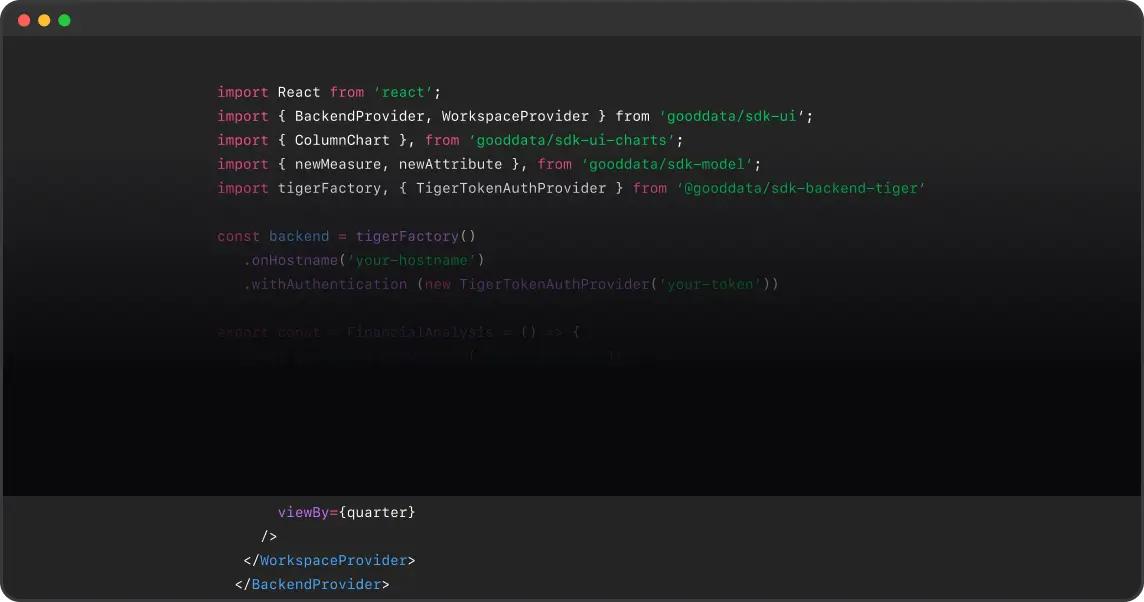Click the red close window button

pyautogui.click(x=24, y=20)
